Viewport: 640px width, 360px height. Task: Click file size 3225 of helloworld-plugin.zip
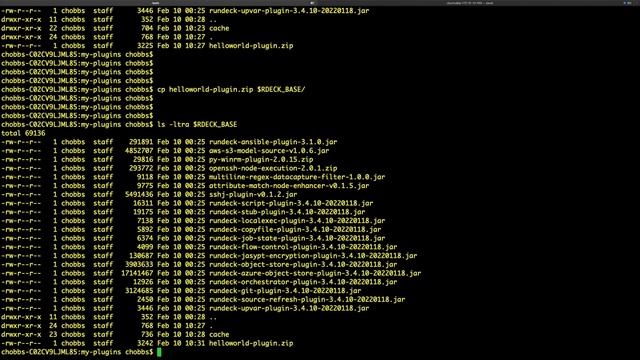145,46
